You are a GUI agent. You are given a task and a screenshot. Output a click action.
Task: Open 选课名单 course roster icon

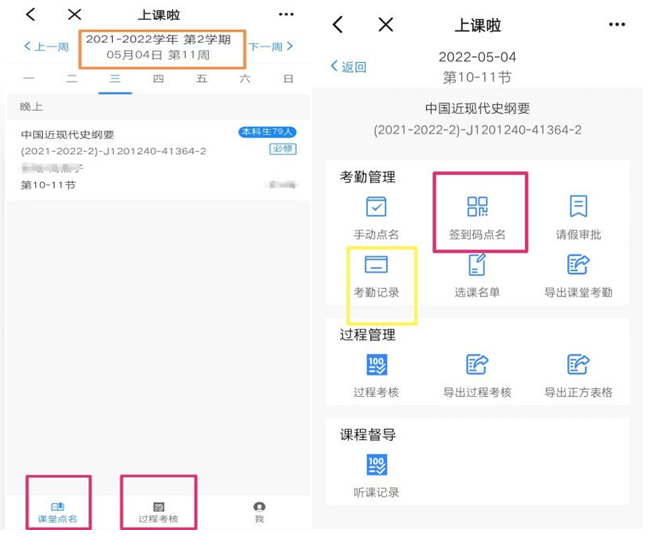tap(477, 275)
